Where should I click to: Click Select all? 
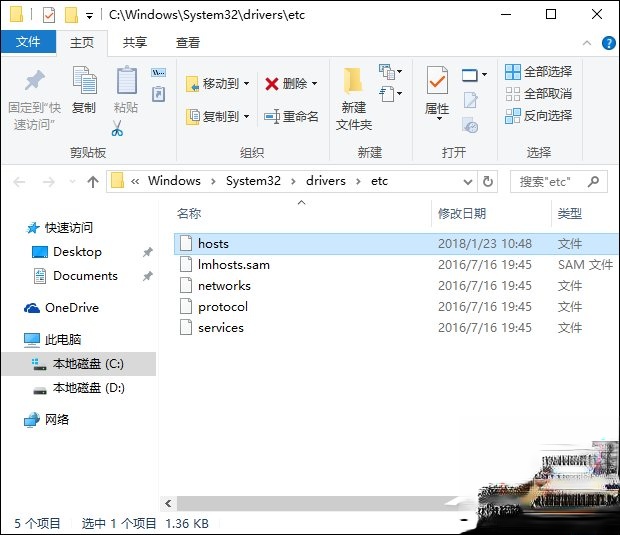pyautogui.click(x=539, y=72)
